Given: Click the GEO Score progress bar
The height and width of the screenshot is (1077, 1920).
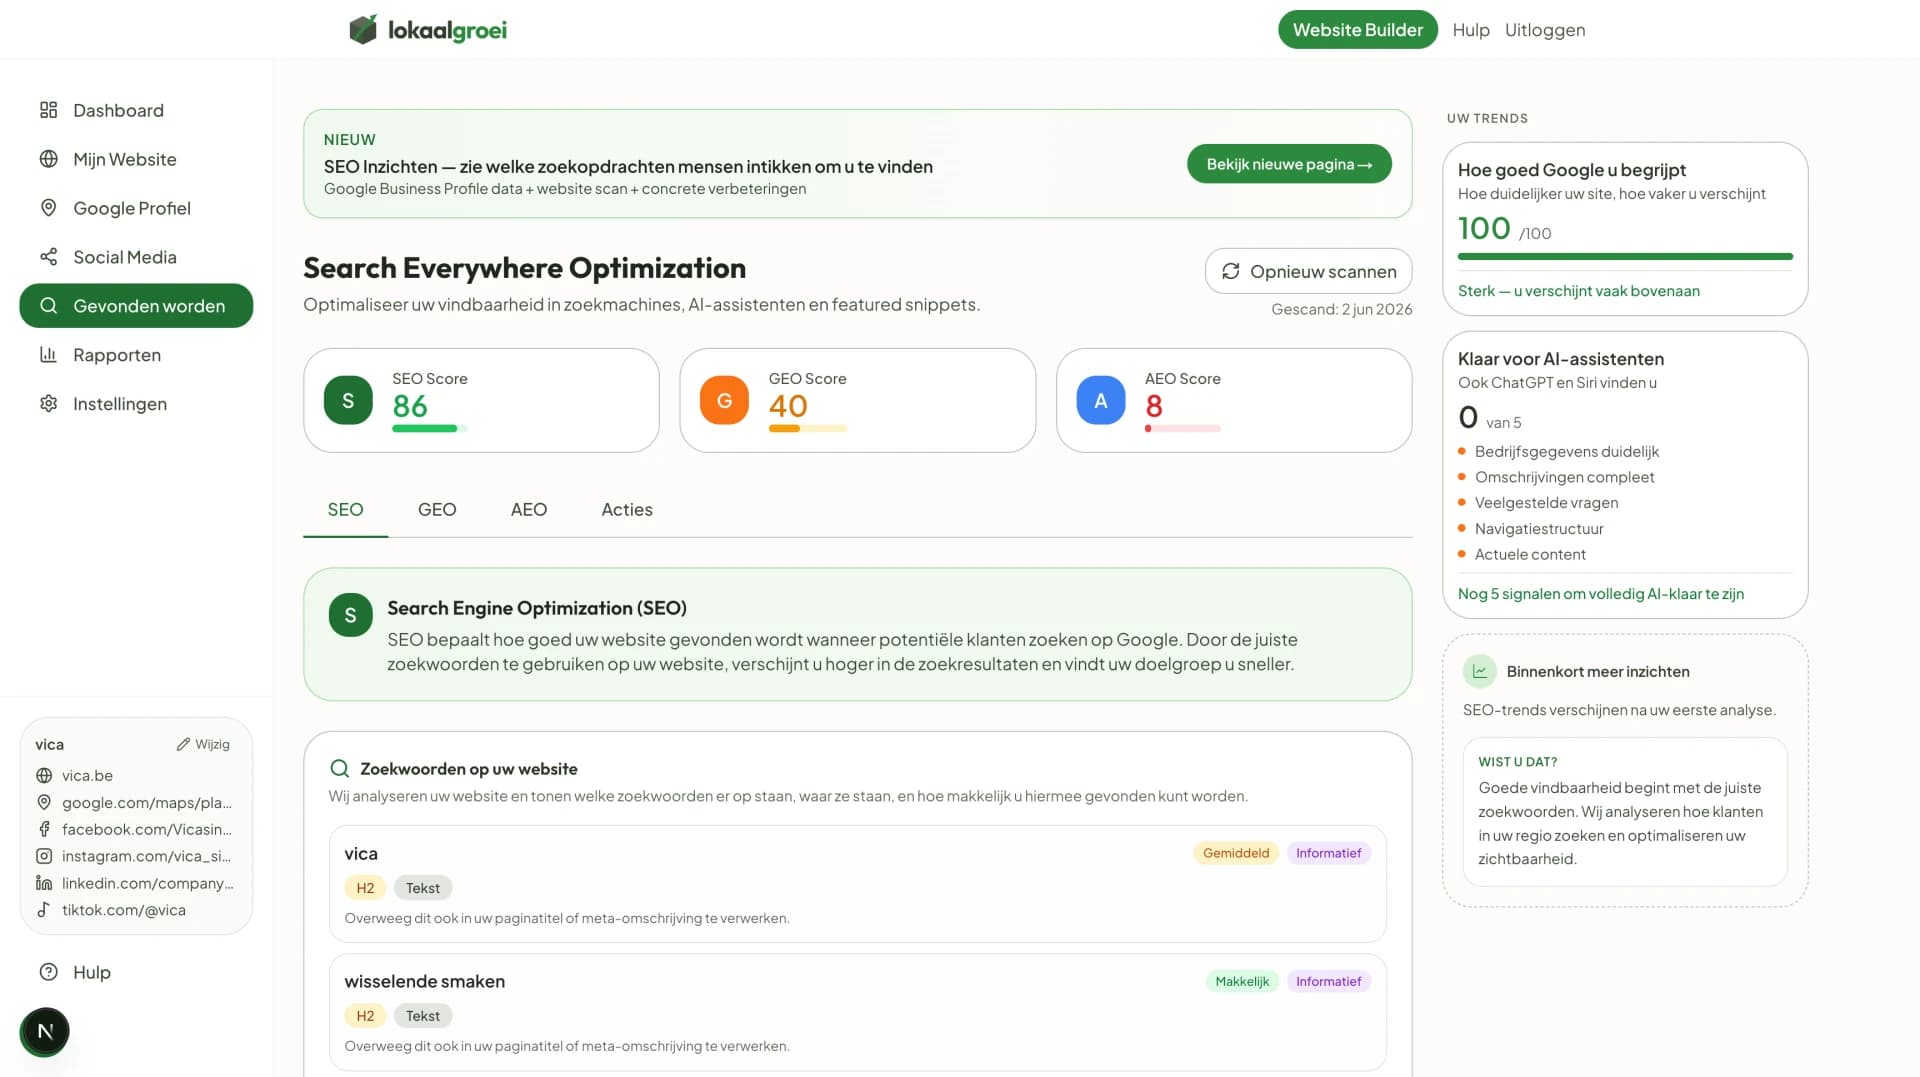Looking at the screenshot, I should click(x=807, y=429).
